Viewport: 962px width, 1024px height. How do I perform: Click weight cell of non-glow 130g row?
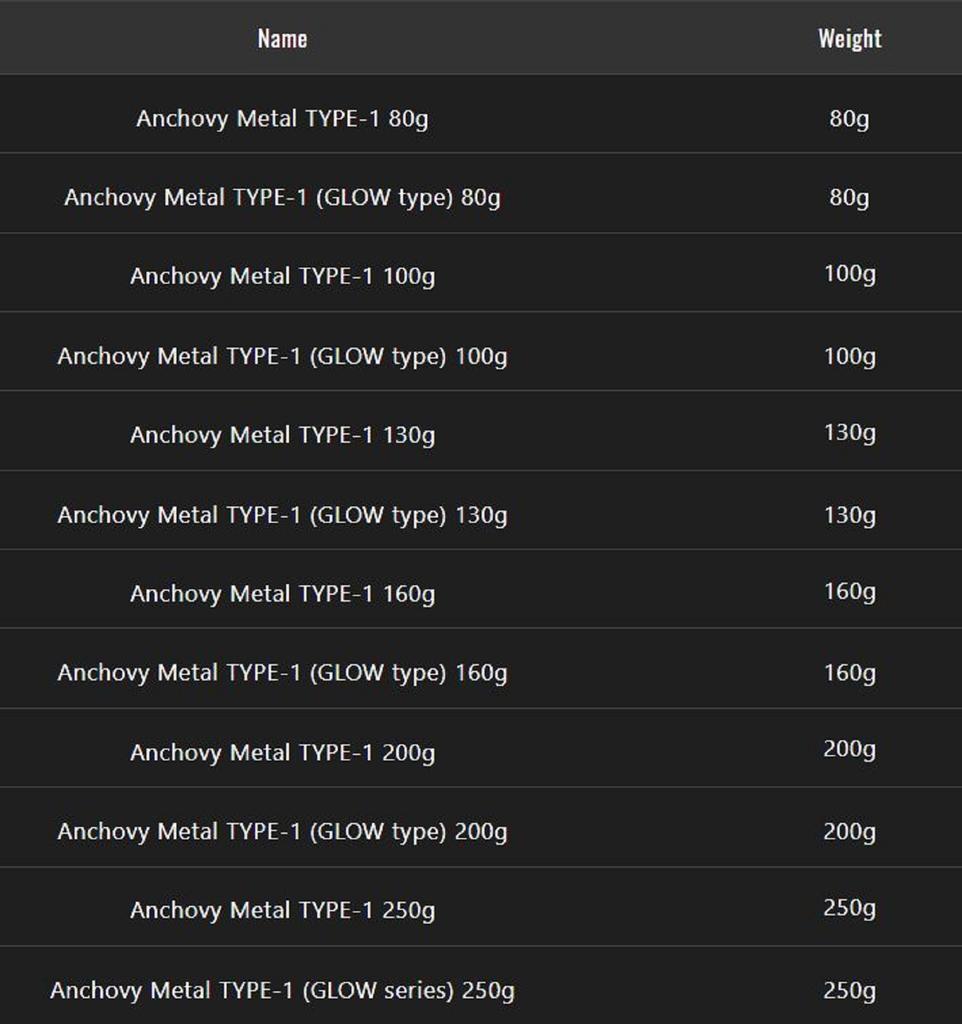[849, 433]
